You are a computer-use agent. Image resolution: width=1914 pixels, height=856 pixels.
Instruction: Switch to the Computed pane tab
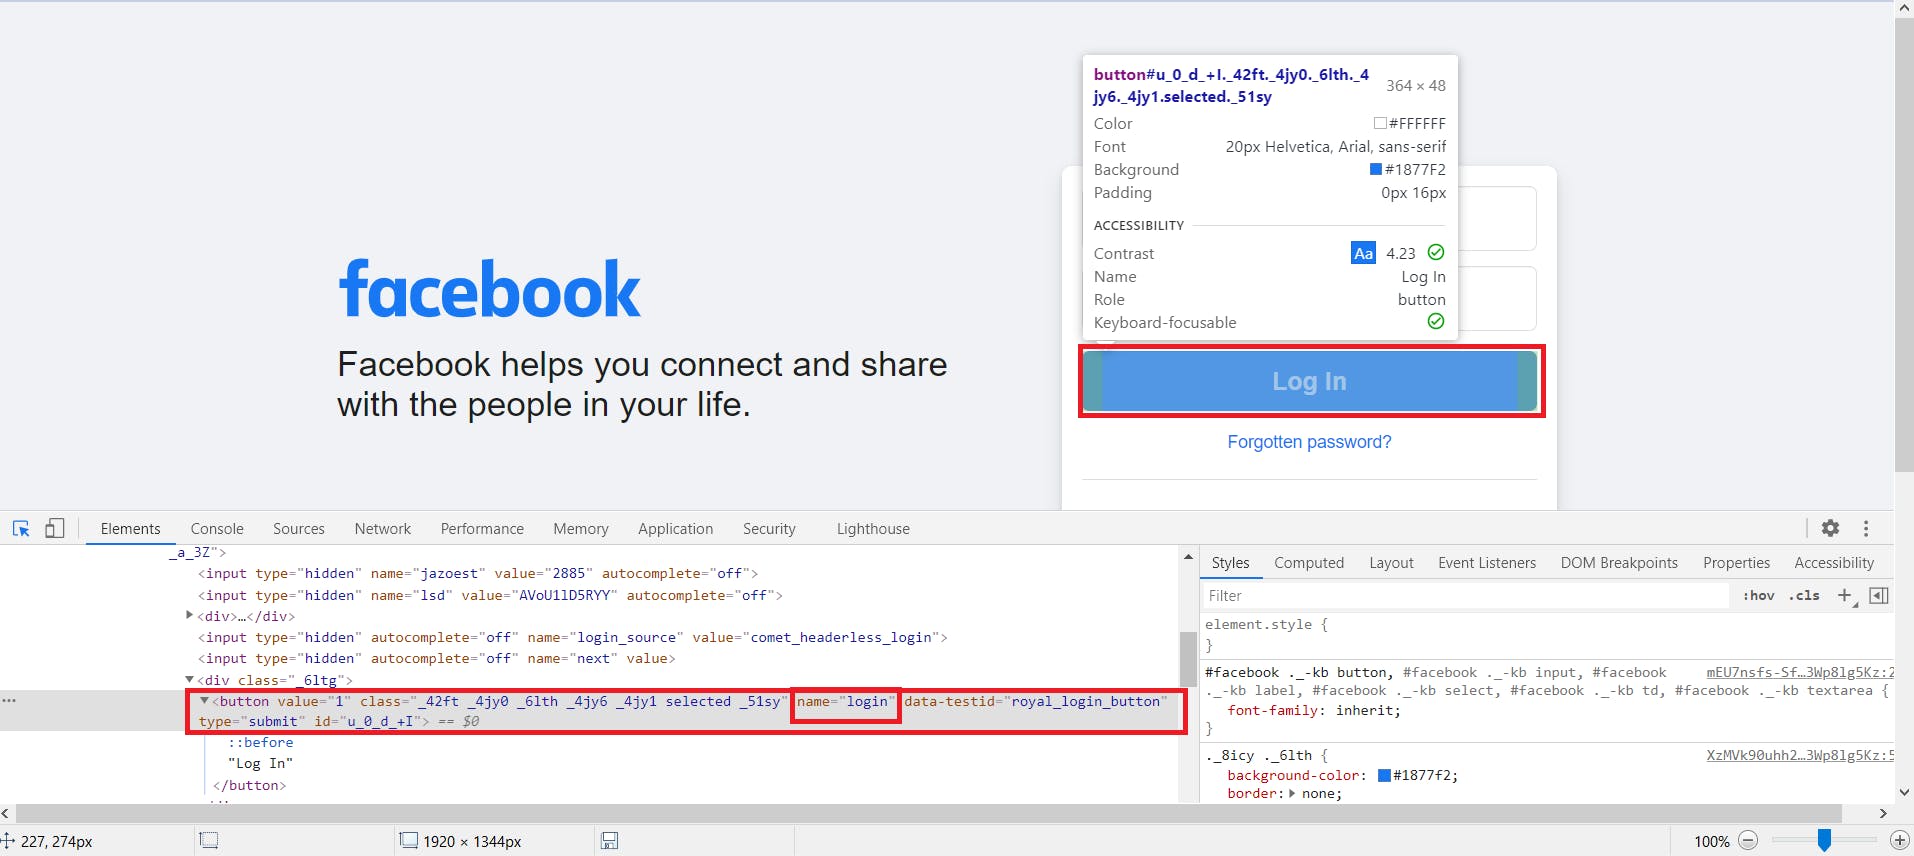tap(1309, 563)
